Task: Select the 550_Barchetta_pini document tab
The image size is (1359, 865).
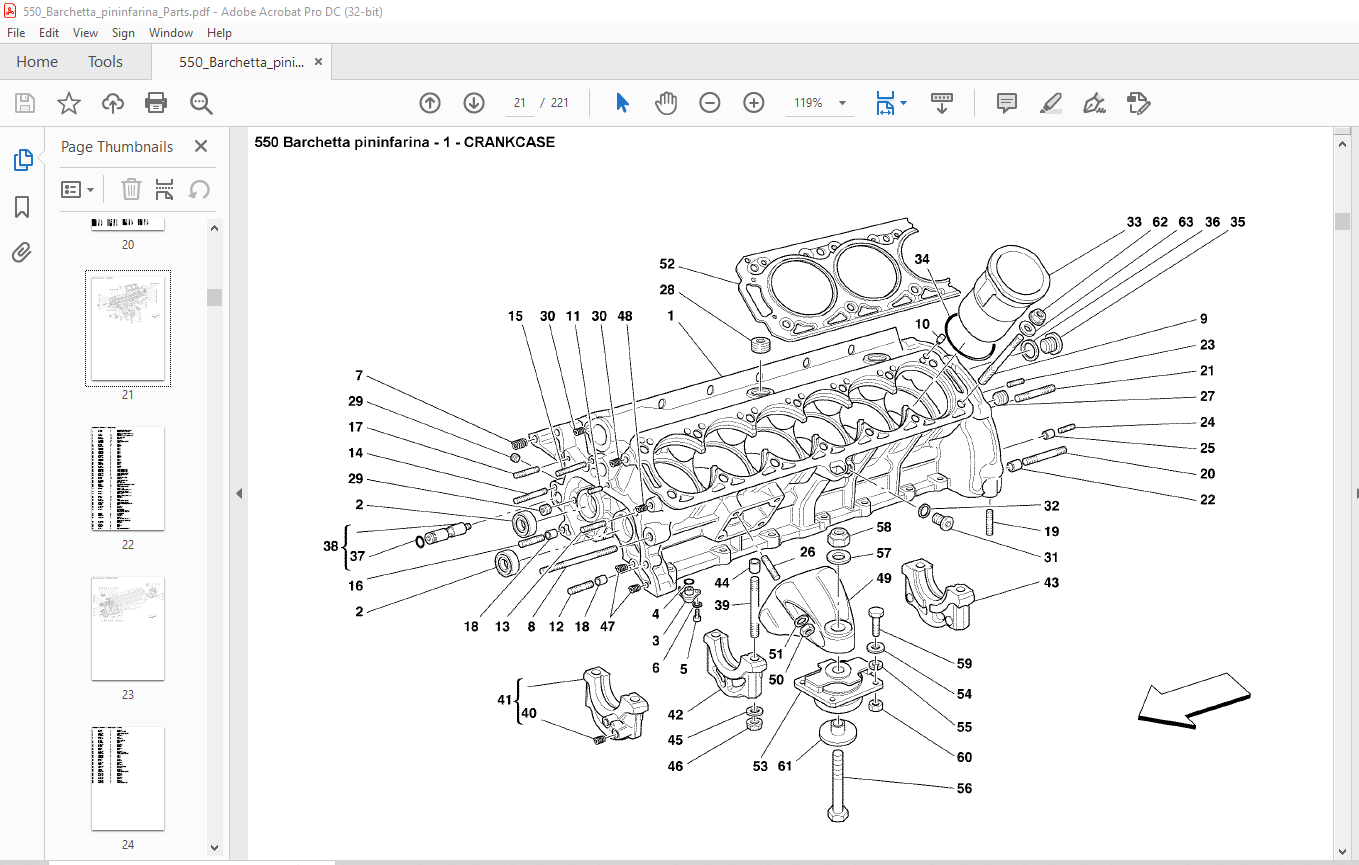Action: pyautogui.click(x=240, y=62)
